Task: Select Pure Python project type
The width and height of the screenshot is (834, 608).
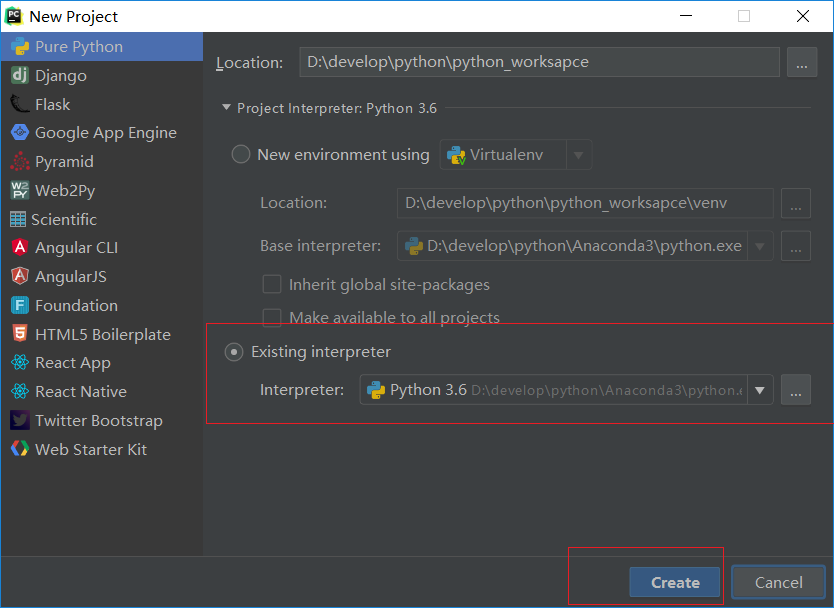Action: pos(78,47)
